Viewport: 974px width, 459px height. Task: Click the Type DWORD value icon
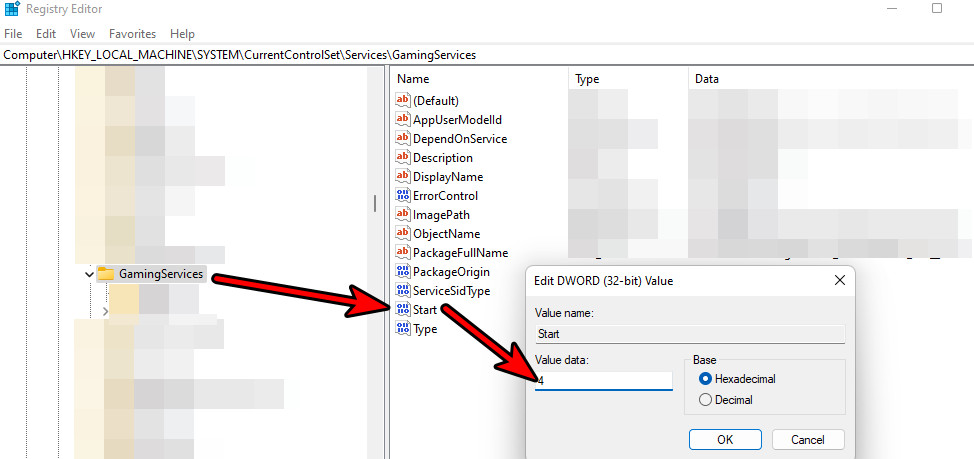click(x=403, y=329)
